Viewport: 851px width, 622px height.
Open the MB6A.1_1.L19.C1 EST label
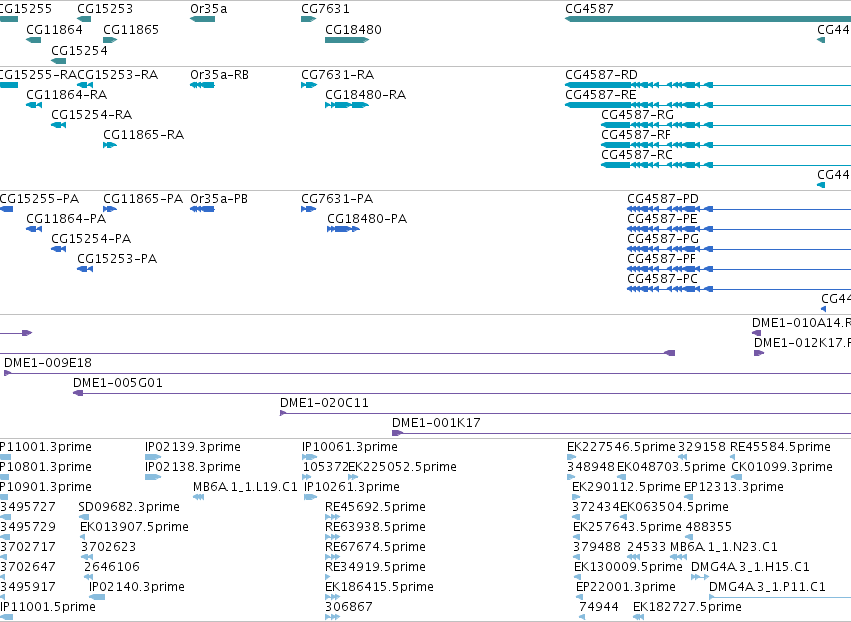[245, 487]
